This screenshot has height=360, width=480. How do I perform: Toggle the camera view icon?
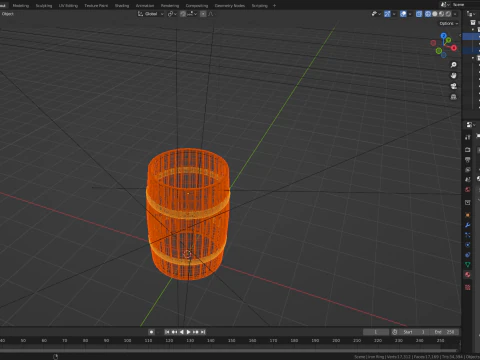click(x=453, y=86)
